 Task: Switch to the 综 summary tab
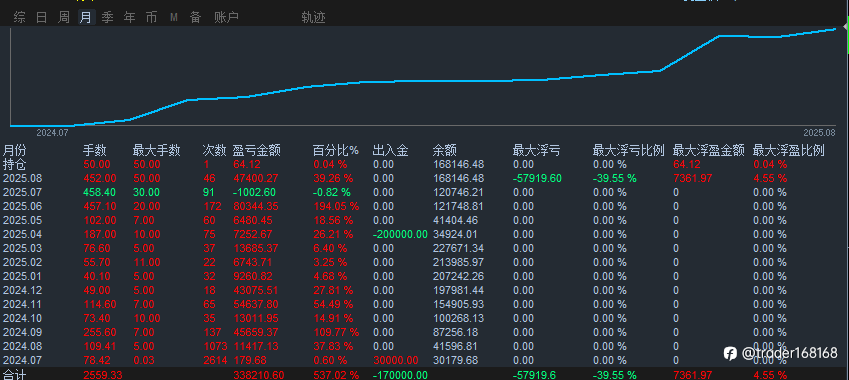point(19,17)
